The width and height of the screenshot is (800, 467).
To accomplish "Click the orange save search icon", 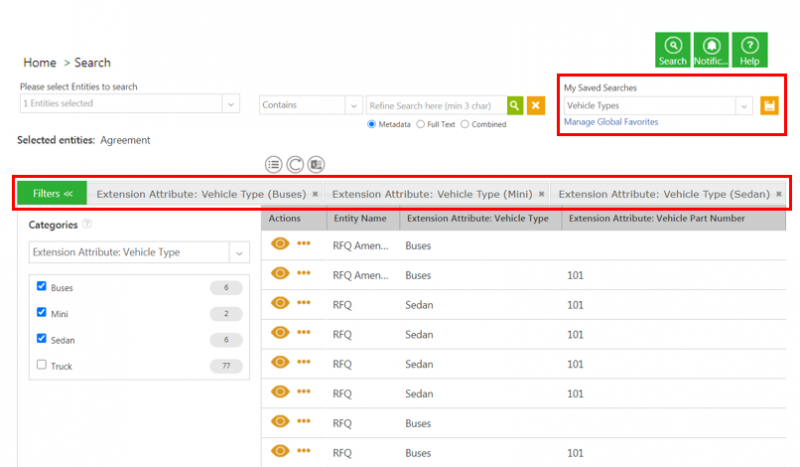I will coord(769,105).
